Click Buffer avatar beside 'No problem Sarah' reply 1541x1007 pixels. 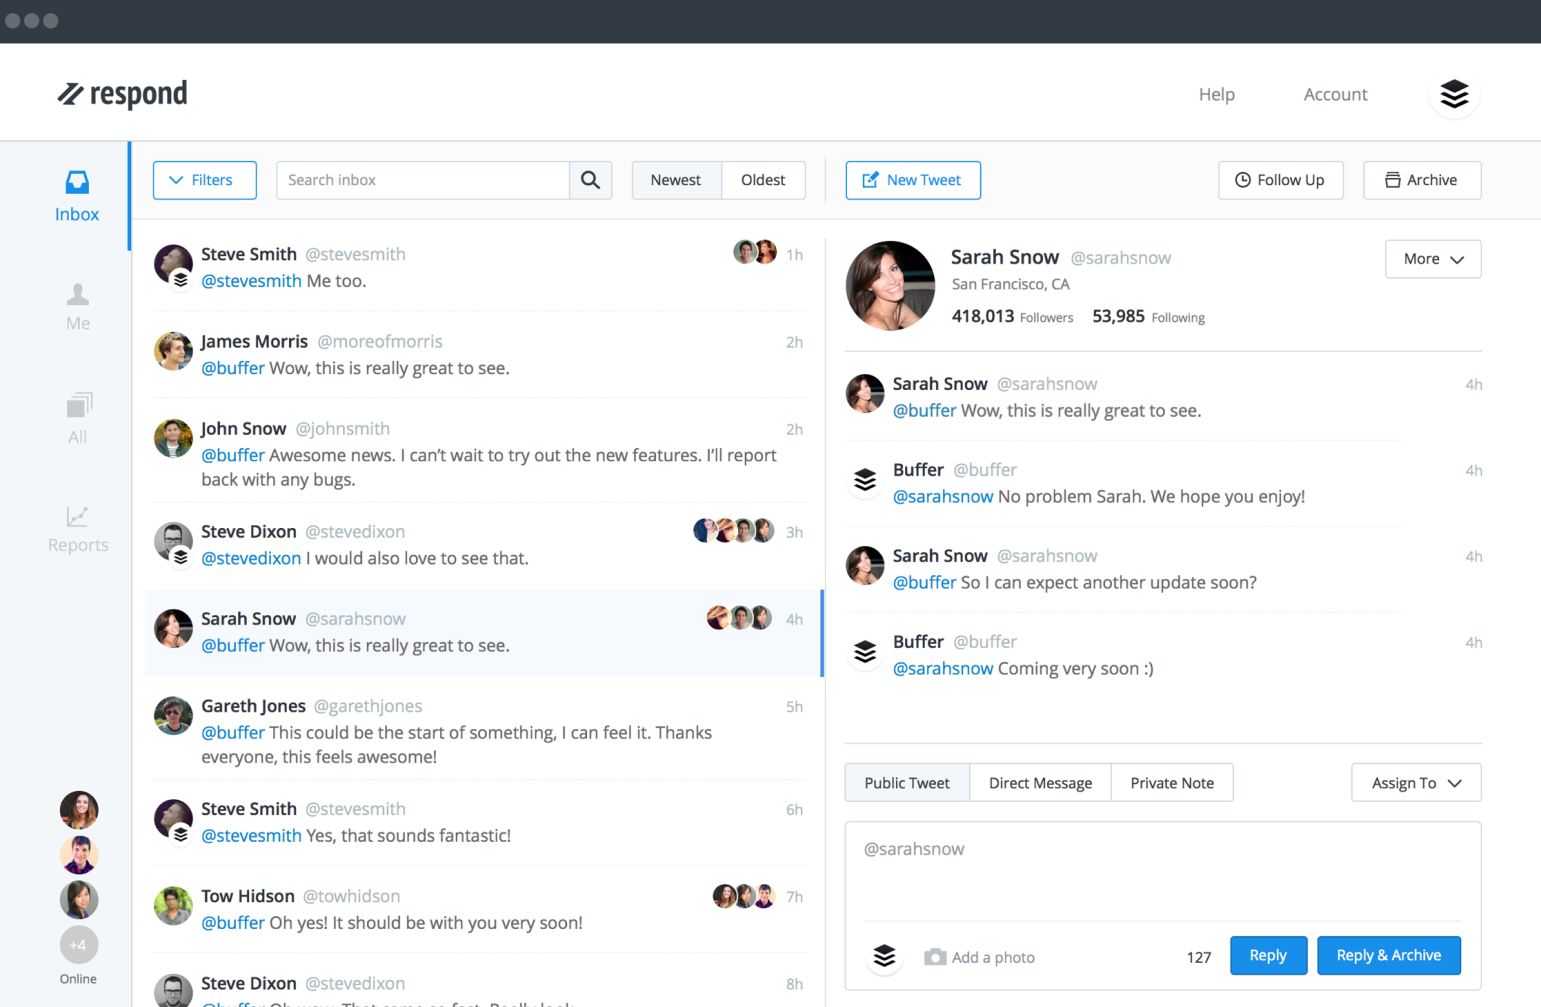click(x=865, y=480)
